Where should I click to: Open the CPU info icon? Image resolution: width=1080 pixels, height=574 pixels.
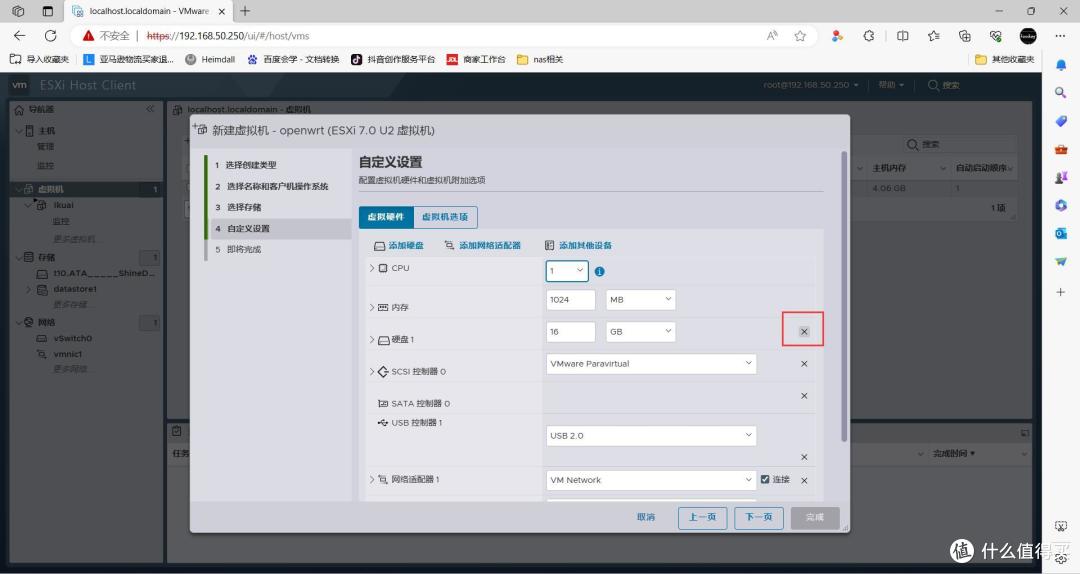[599, 271]
